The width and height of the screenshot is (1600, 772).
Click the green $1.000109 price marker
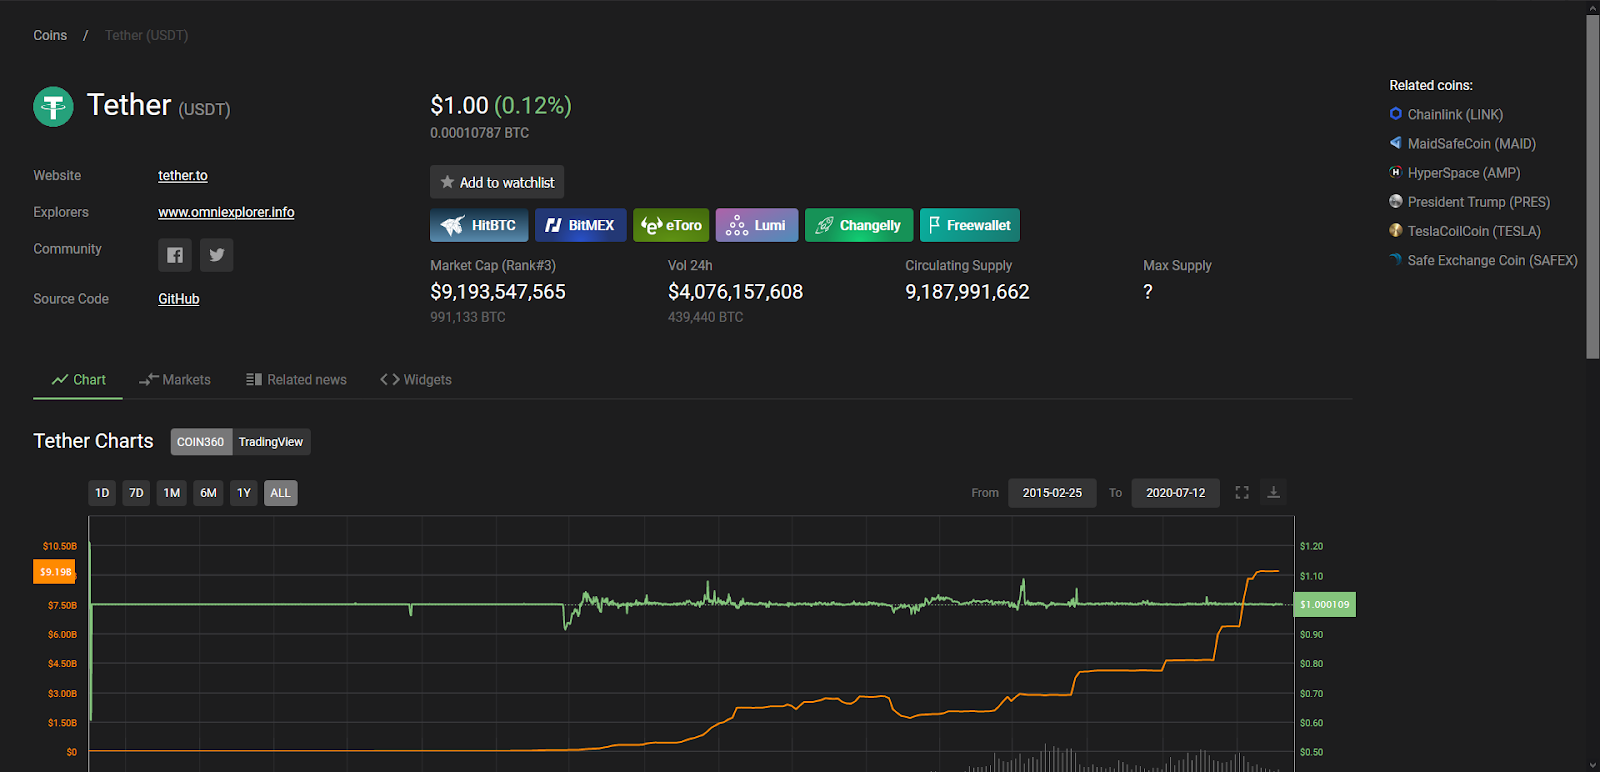1325,604
